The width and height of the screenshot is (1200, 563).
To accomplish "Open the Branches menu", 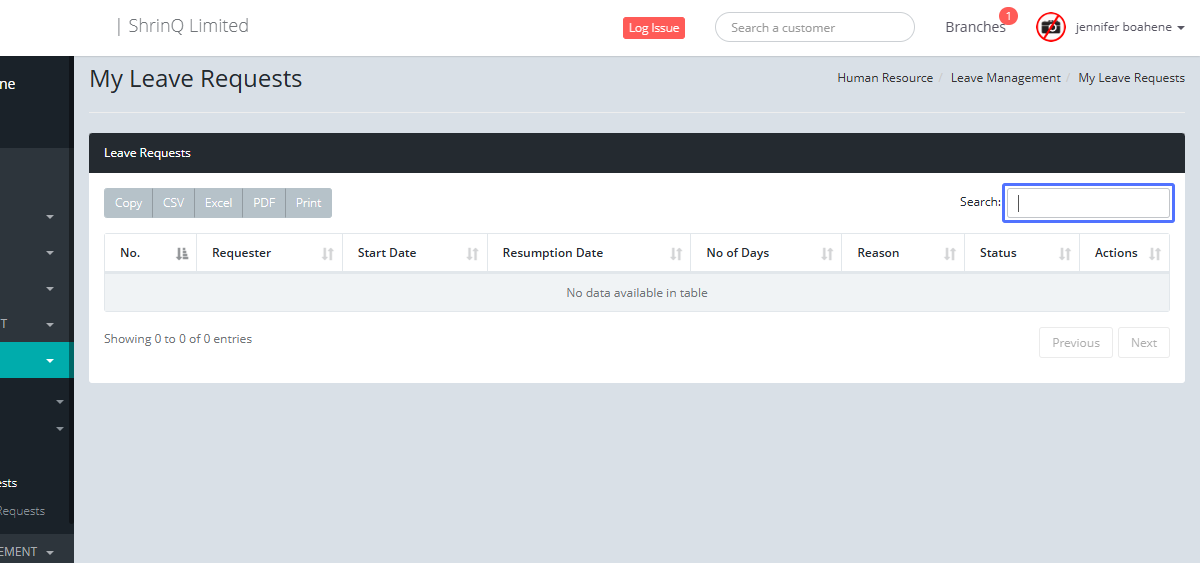I will point(975,27).
